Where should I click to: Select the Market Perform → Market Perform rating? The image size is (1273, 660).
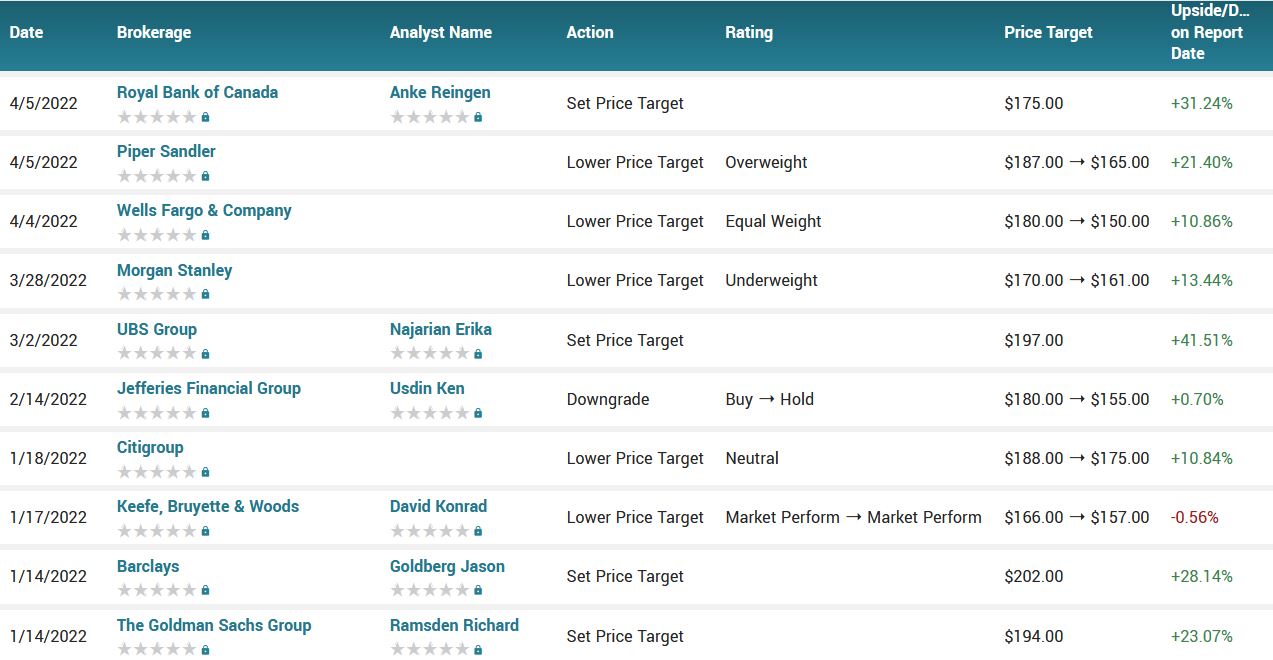[x=853, y=517]
